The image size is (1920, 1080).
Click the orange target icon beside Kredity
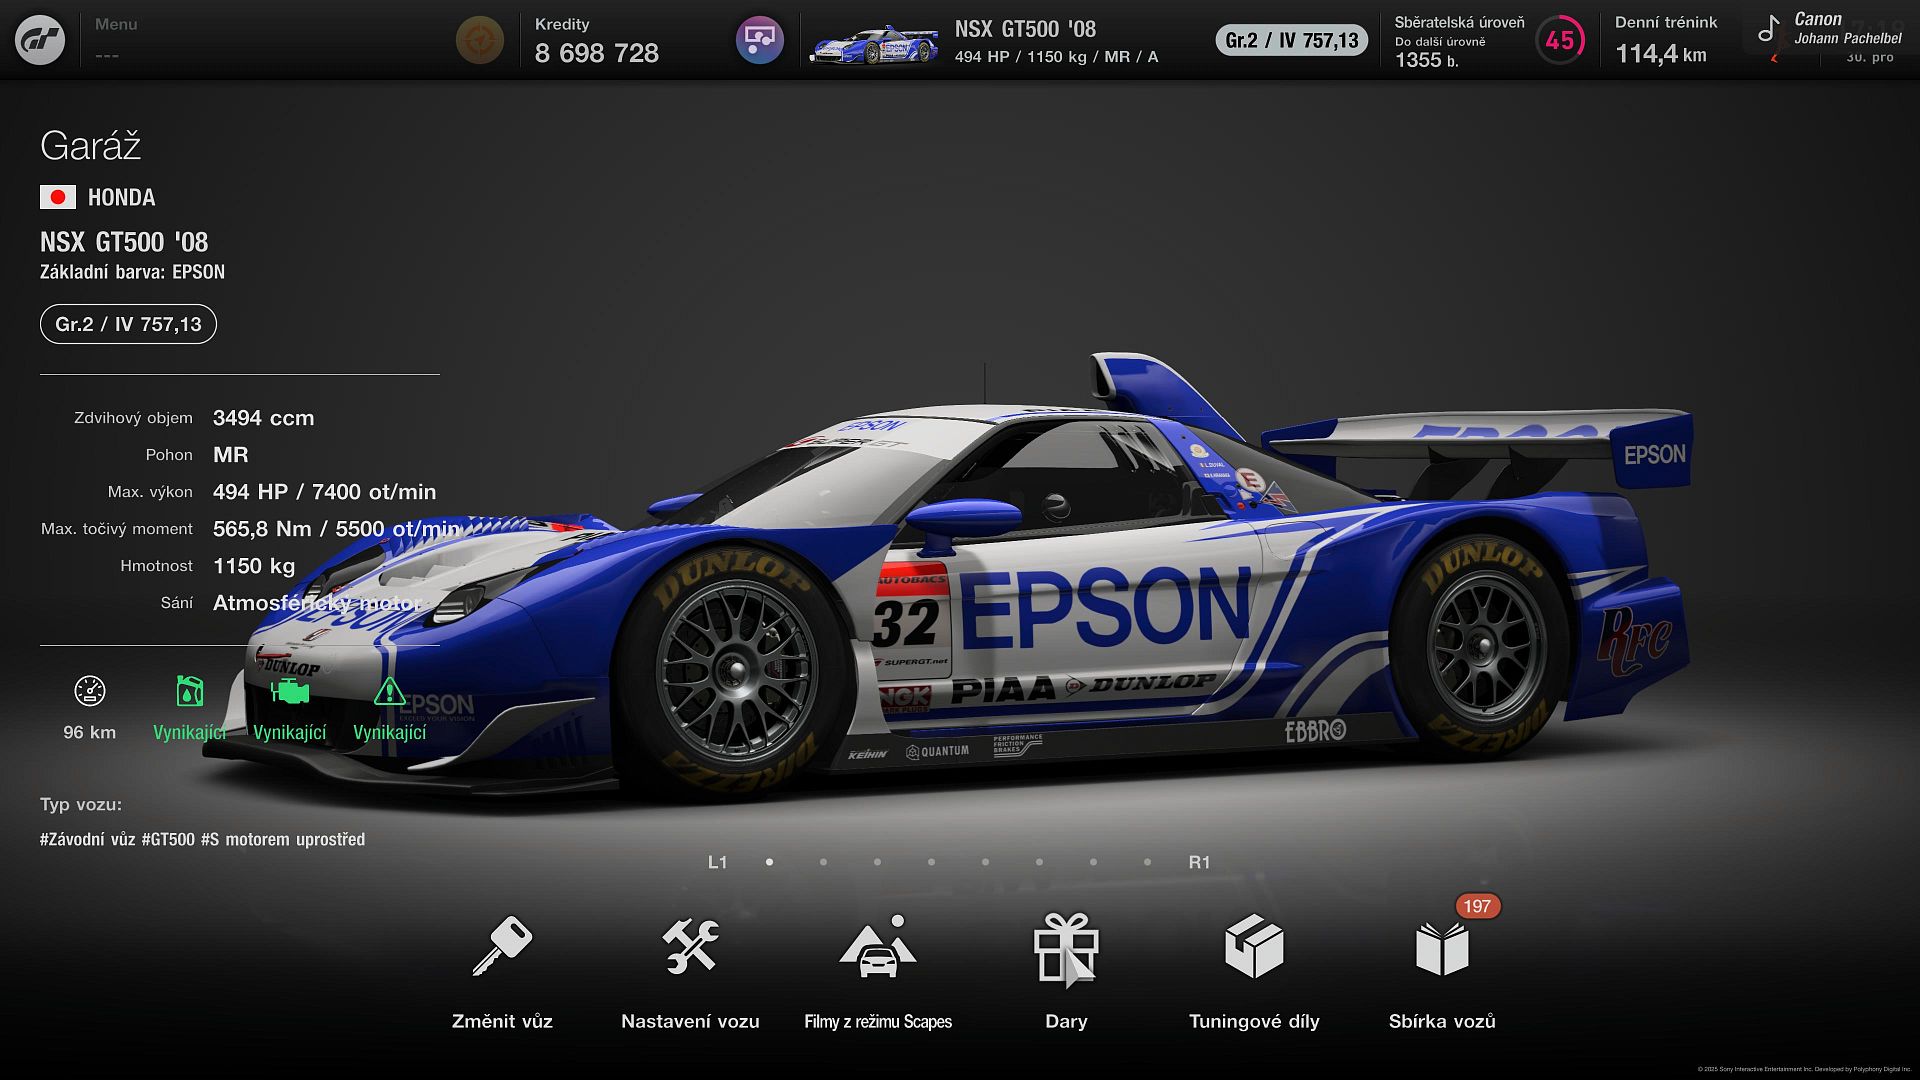point(480,41)
